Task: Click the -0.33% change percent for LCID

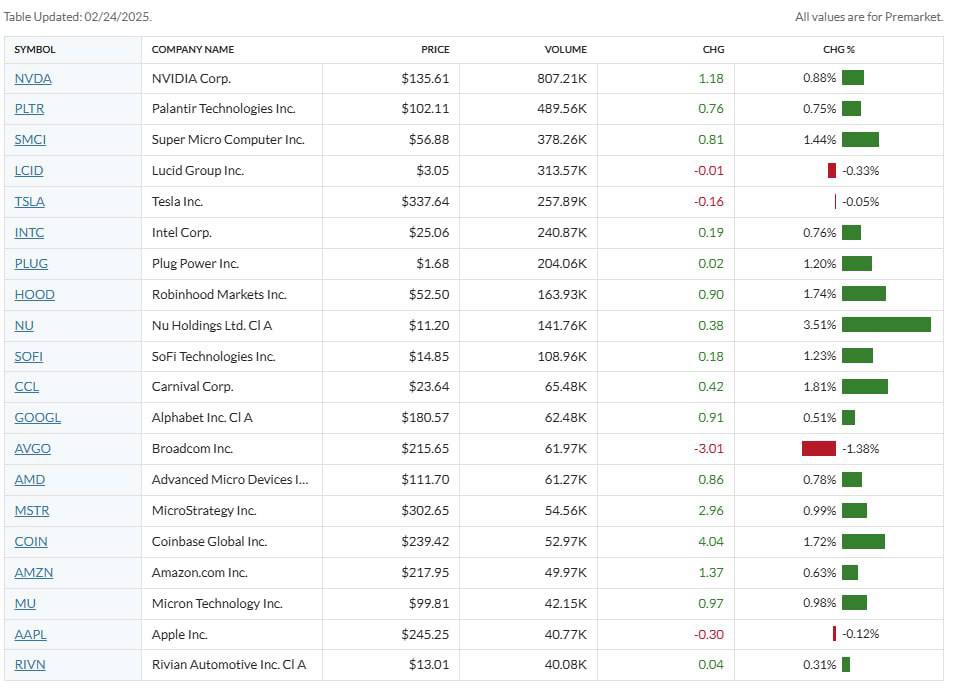Action: [861, 170]
